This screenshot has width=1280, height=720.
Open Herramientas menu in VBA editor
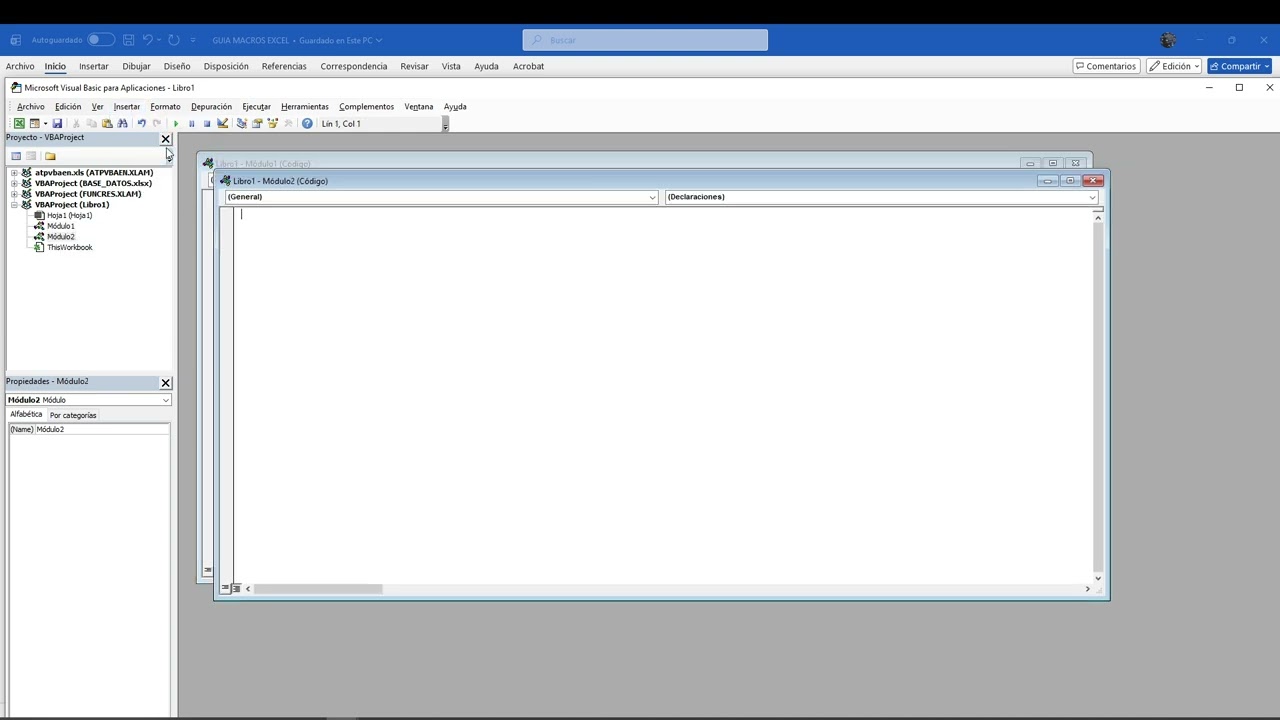305,107
